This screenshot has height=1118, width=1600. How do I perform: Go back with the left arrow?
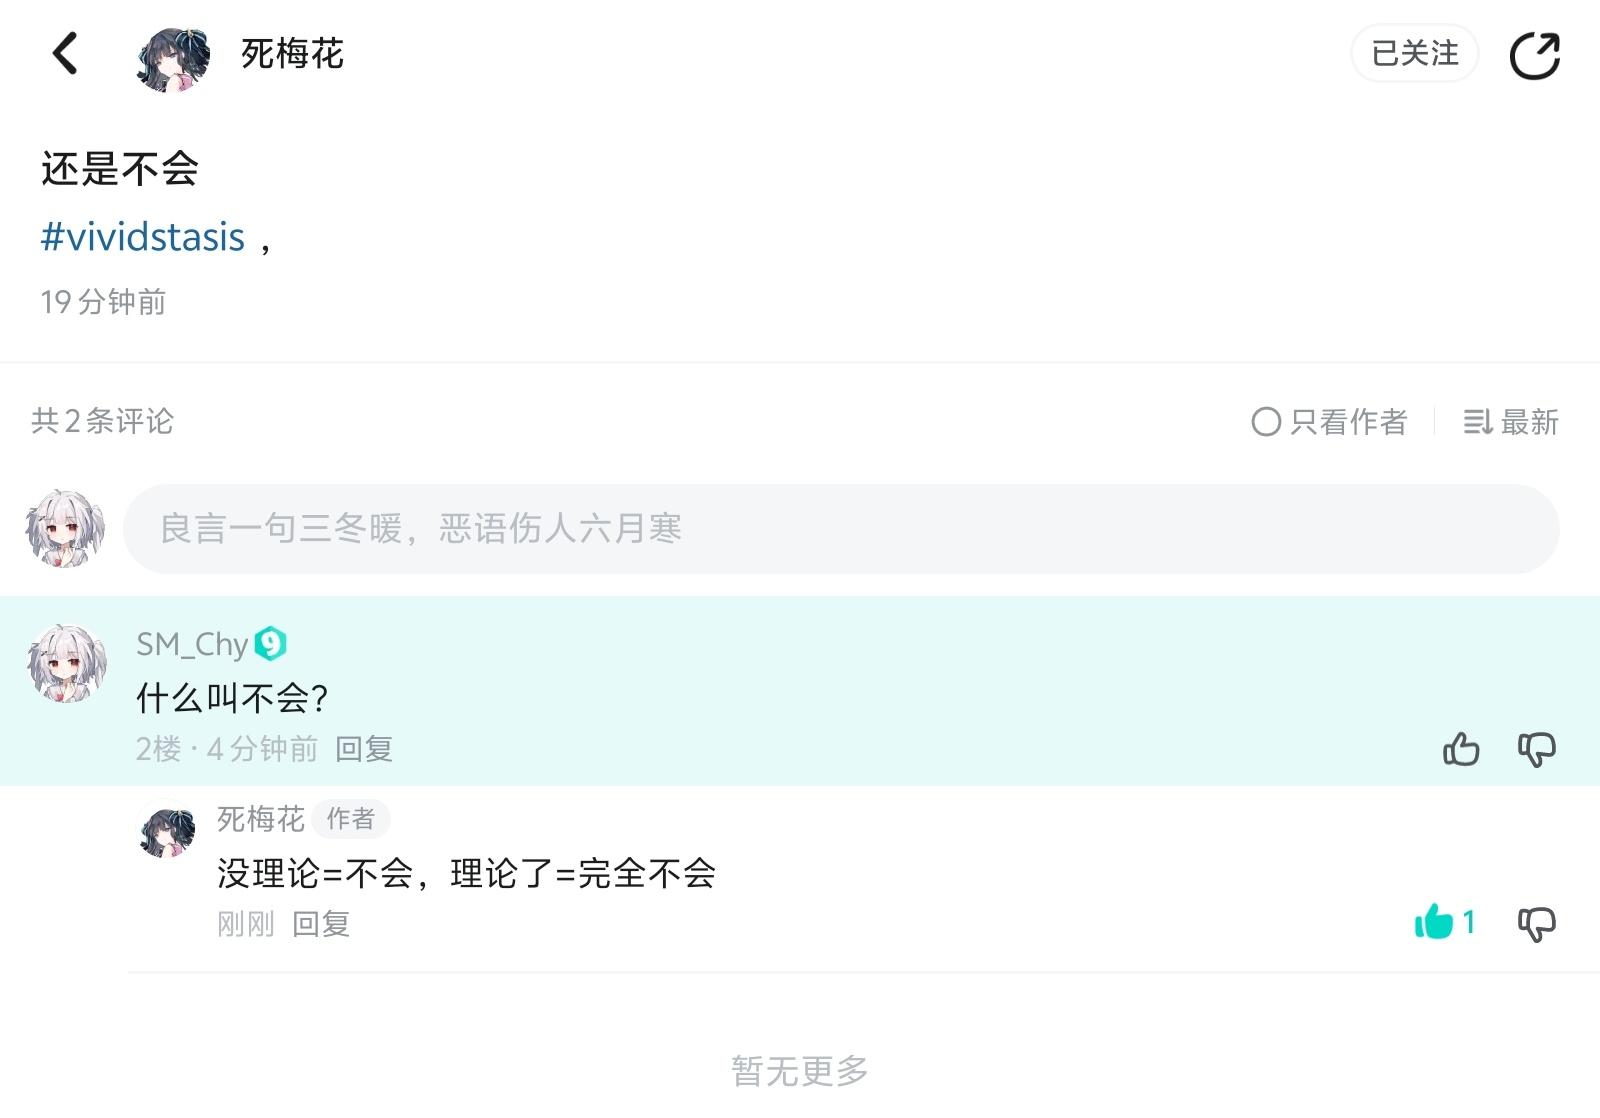coord(65,54)
